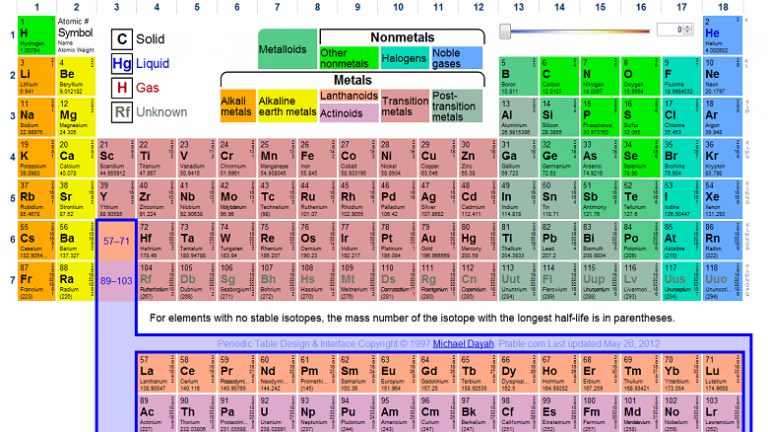Select the Metals group header
Image resolution: width=768 pixels, height=432 pixels.
[353, 80]
